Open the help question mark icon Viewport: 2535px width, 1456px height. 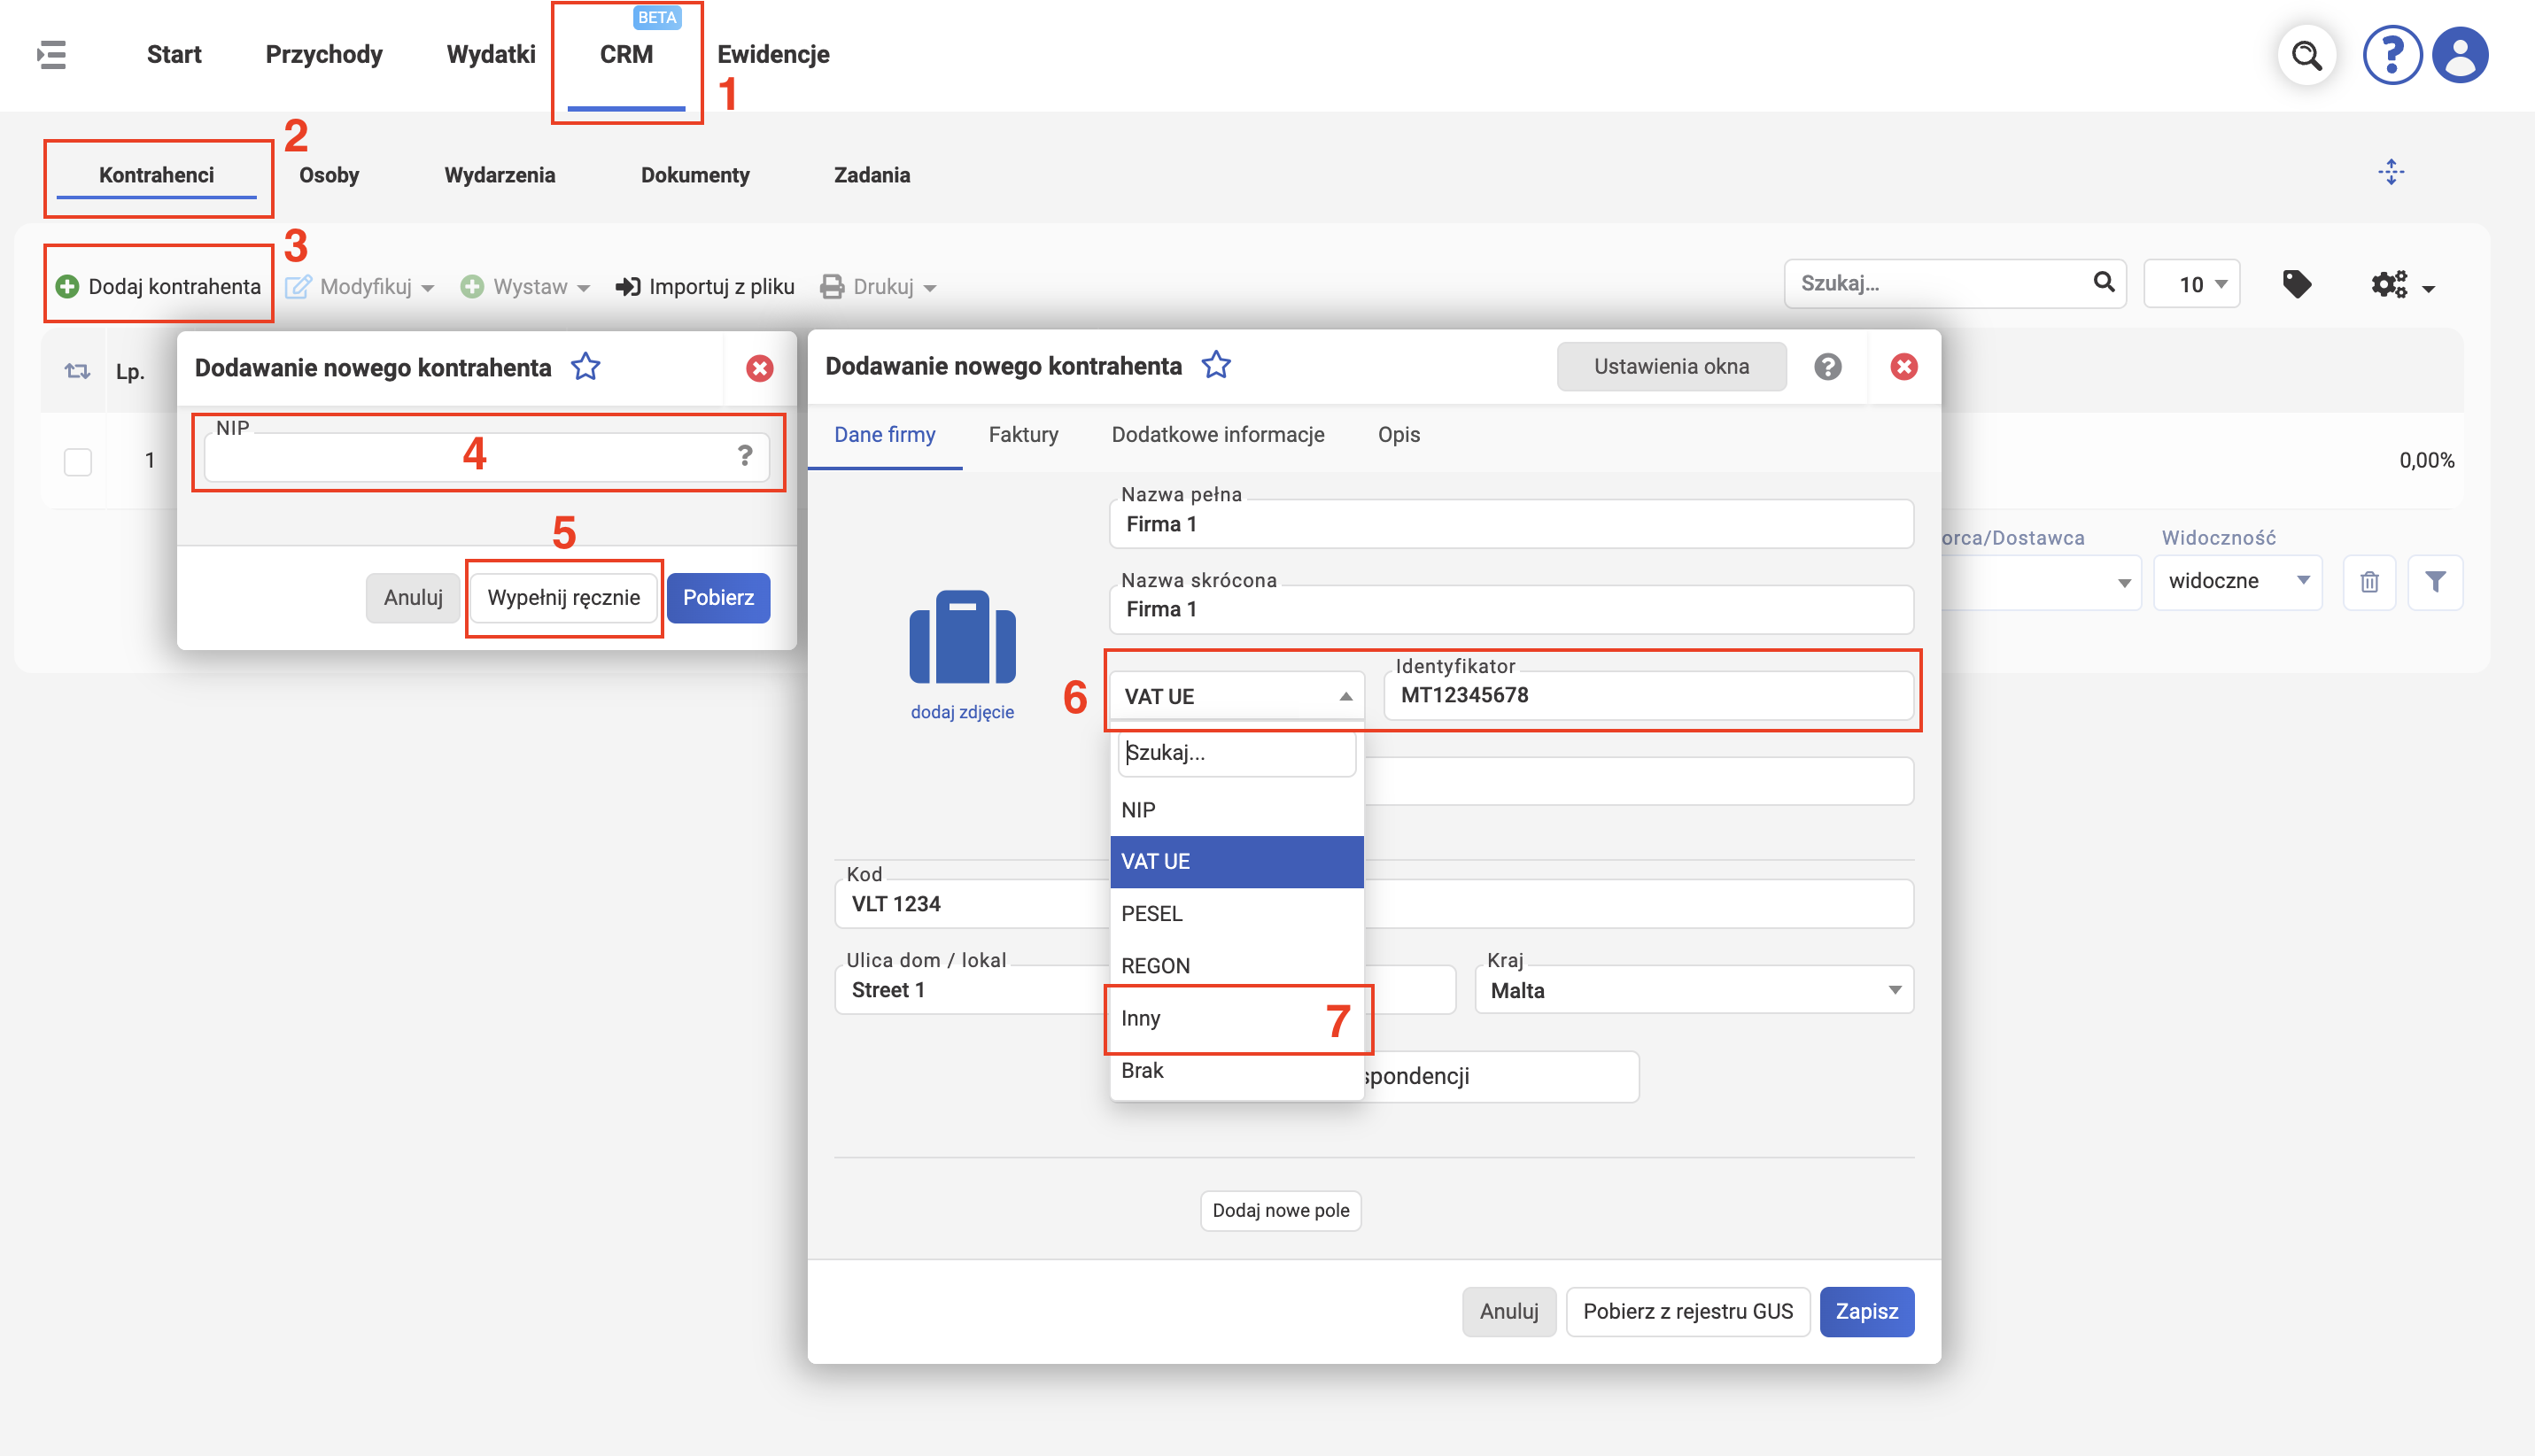coord(2391,55)
